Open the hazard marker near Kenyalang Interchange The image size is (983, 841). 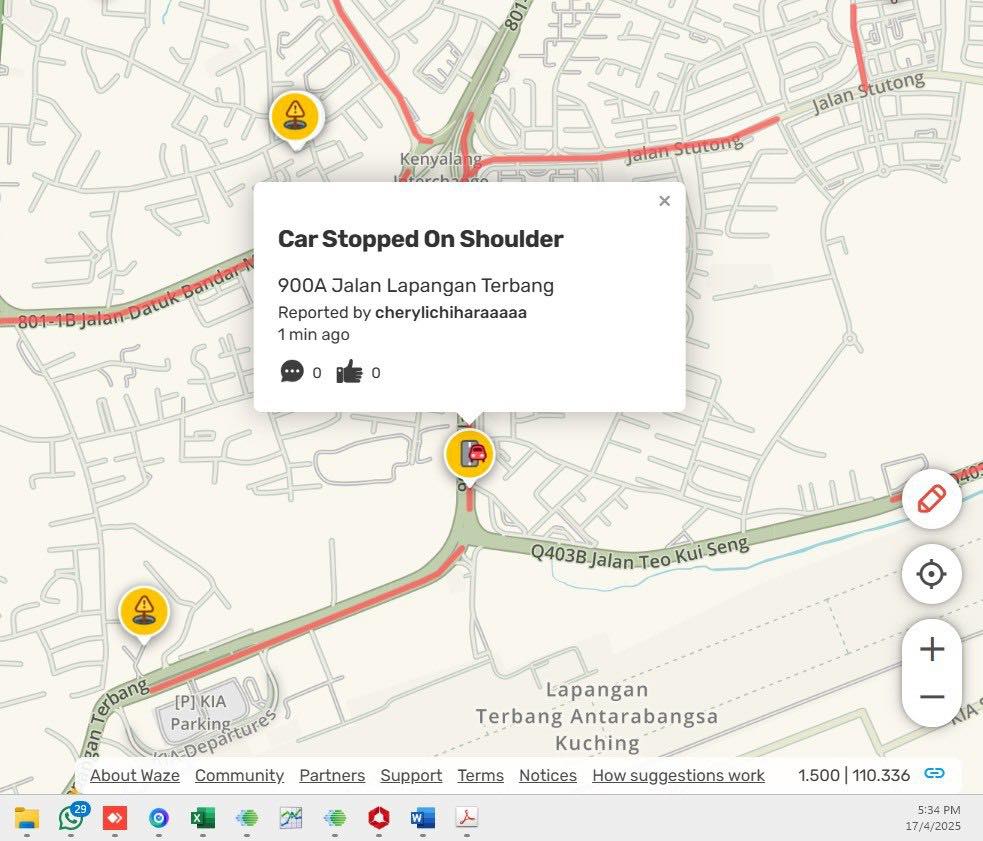(296, 119)
